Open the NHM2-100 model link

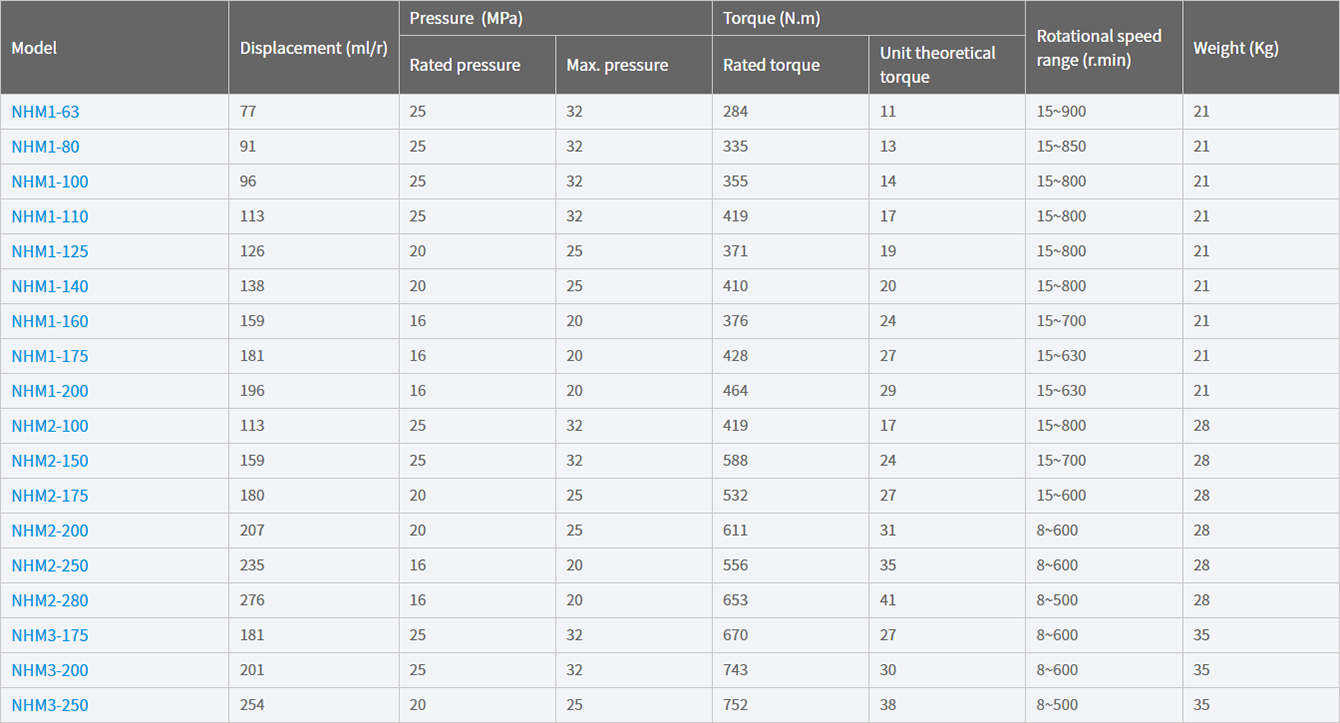pyautogui.click(x=50, y=426)
